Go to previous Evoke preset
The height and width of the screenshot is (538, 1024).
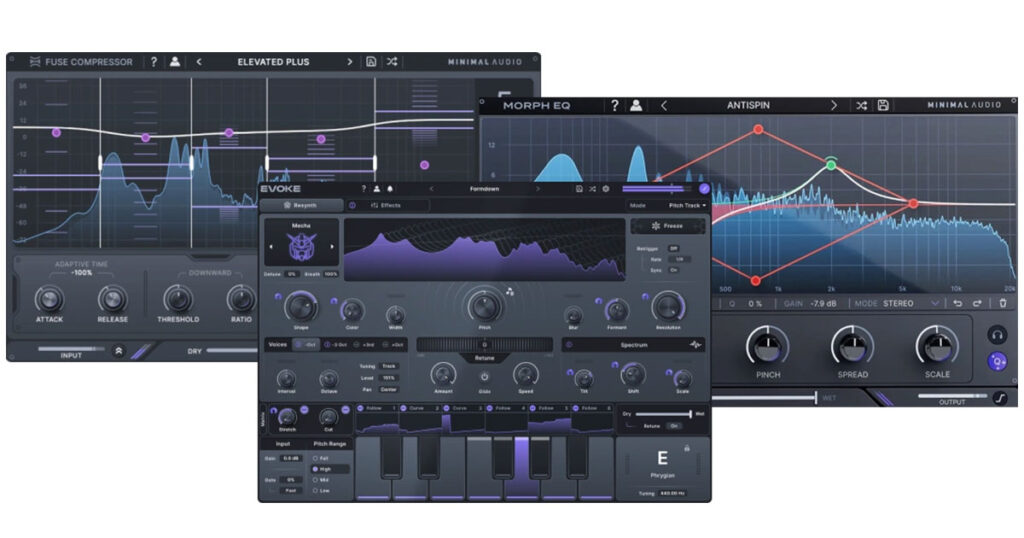point(431,189)
